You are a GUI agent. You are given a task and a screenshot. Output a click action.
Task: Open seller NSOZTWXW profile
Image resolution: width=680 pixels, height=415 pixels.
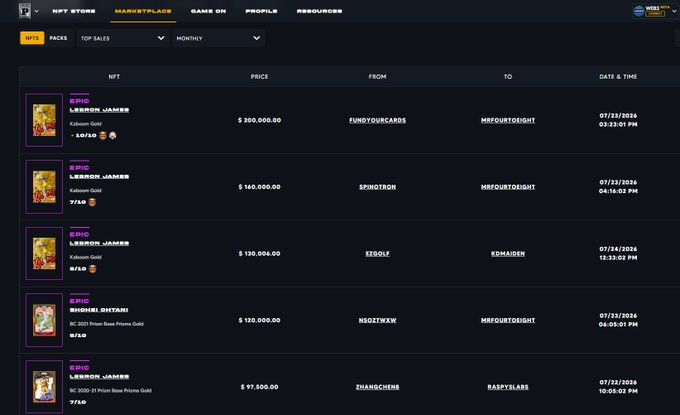(x=378, y=320)
